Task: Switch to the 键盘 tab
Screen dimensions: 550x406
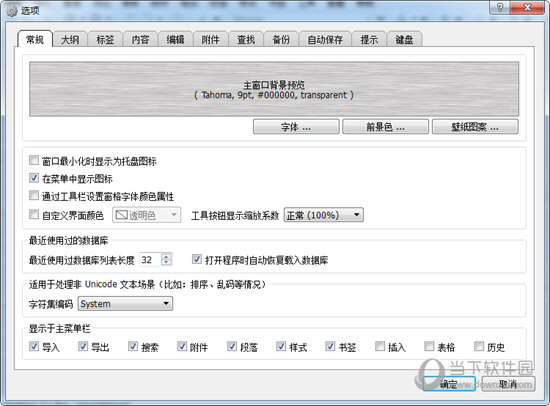Action: coord(404,40)
